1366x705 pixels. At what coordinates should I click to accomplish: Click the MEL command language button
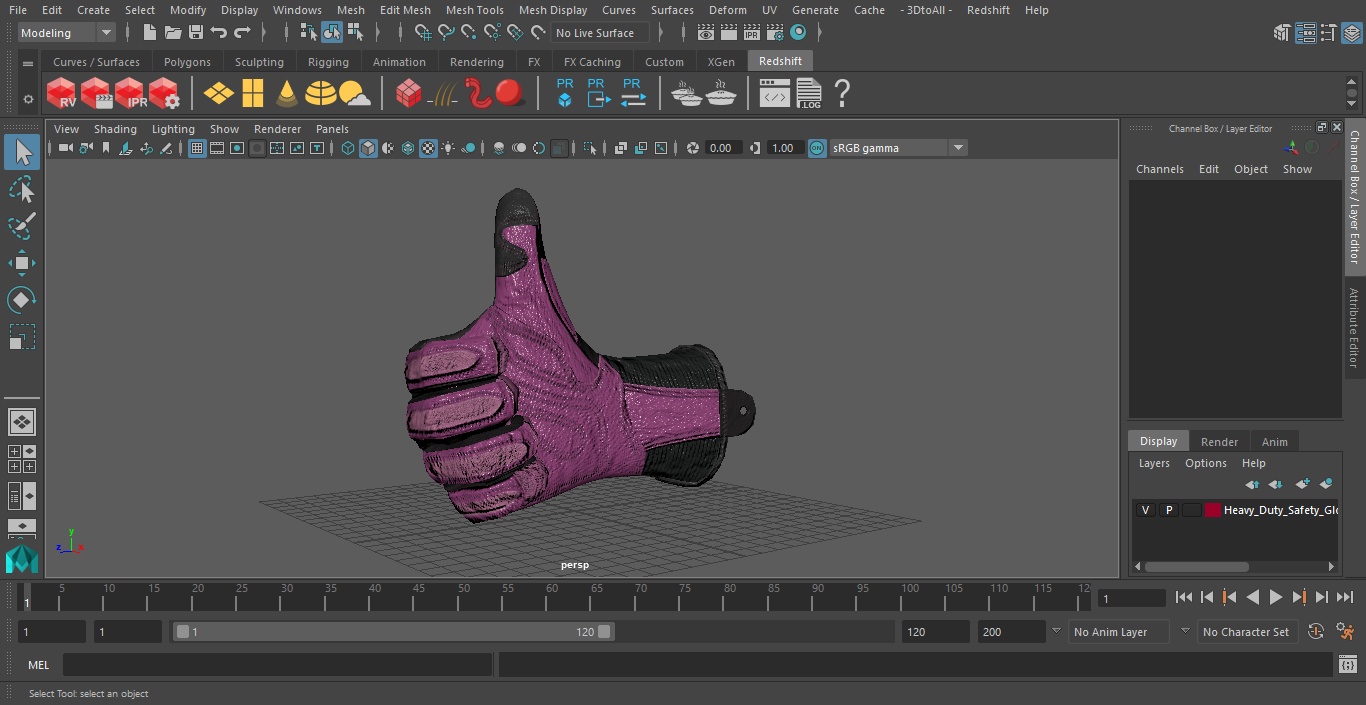click(x=38, y=665)
